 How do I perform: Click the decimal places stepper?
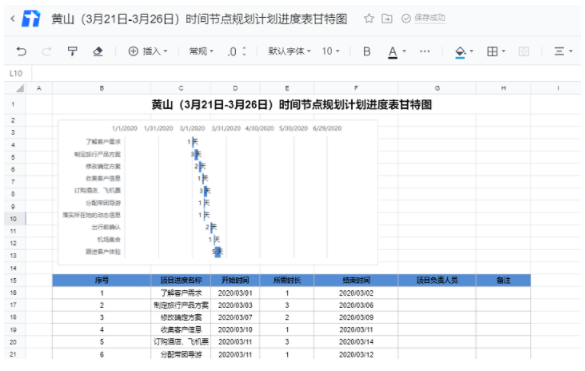pos(237,51)
